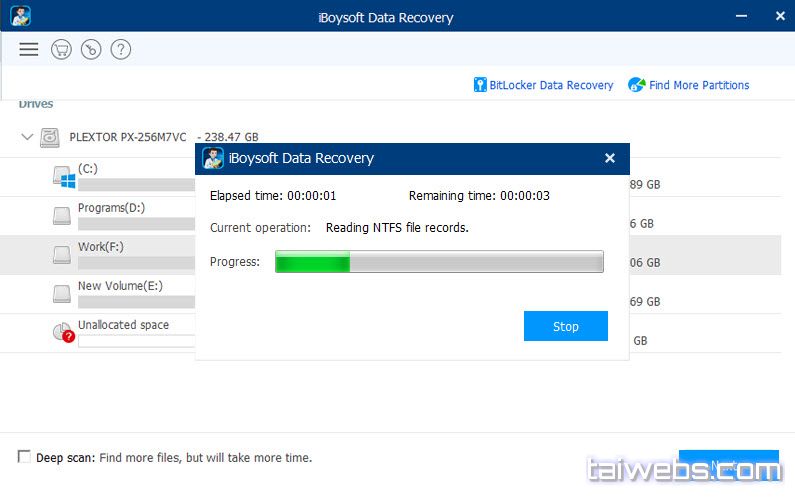Click the BitLocker Data Recovery icon

point(480,85)
